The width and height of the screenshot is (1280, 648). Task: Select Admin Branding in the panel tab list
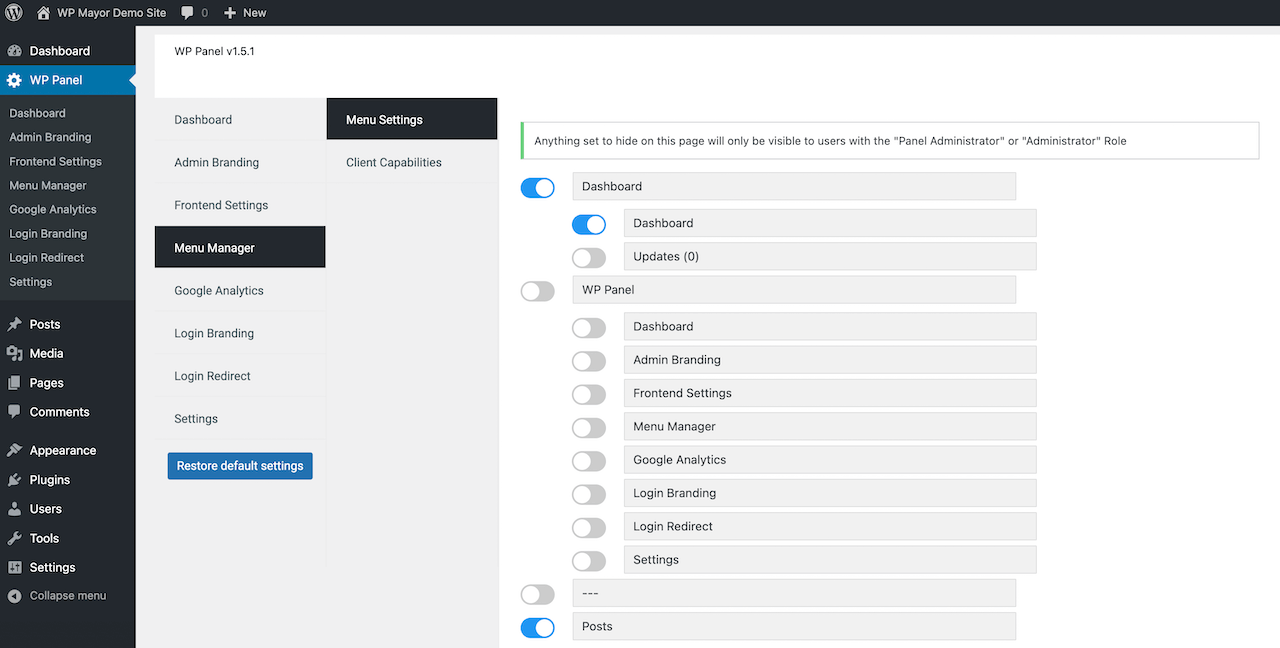point(240,162)
